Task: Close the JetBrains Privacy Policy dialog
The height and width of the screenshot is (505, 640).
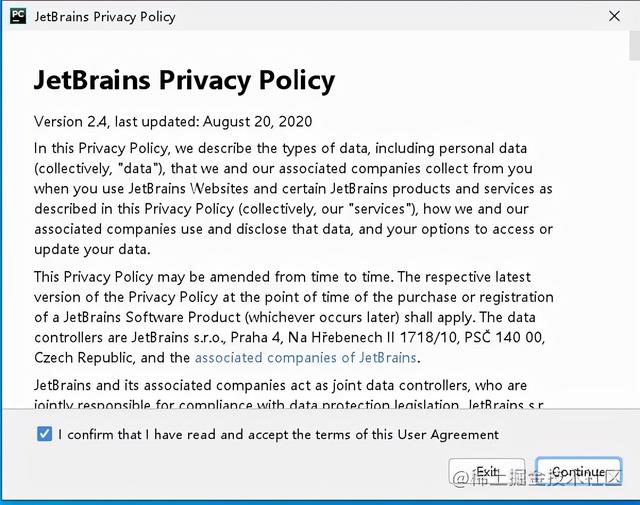Action: tap(612, 16)
